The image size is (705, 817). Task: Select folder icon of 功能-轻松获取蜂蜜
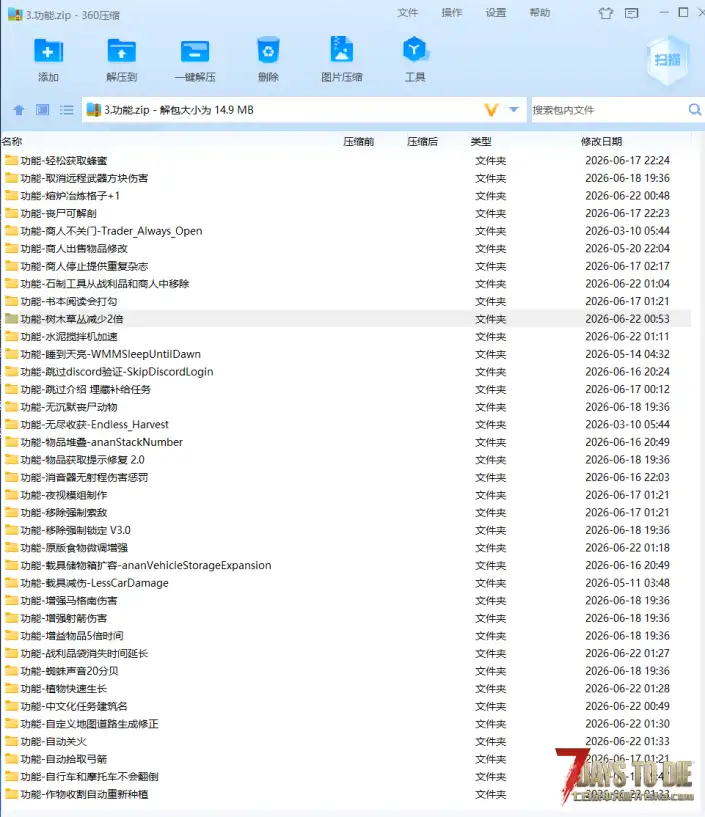11,160
